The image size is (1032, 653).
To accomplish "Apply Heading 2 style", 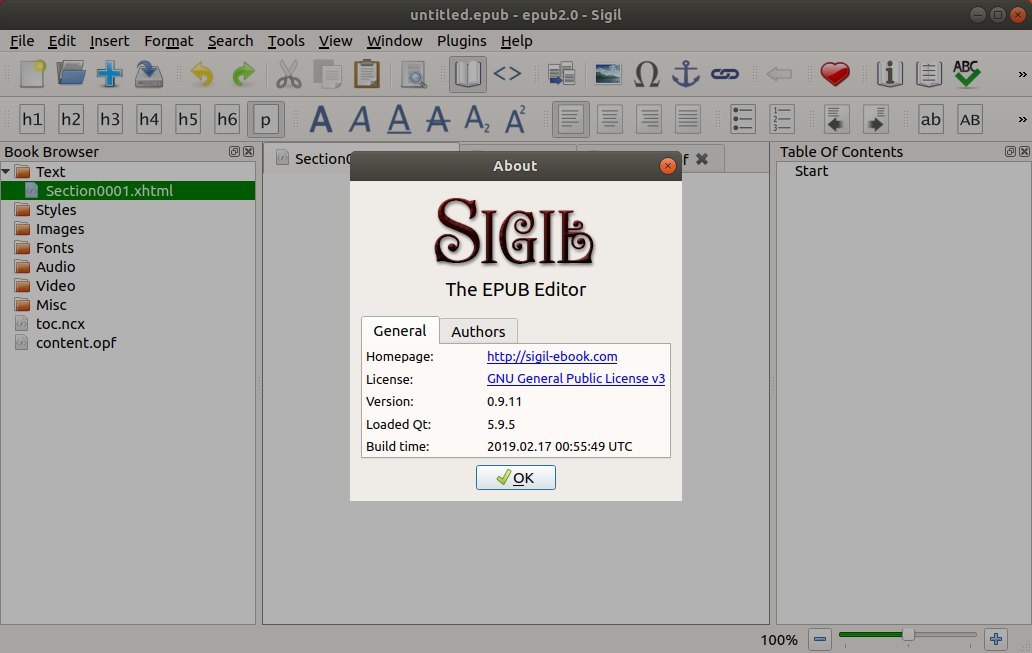I will (x=70, y=119).
